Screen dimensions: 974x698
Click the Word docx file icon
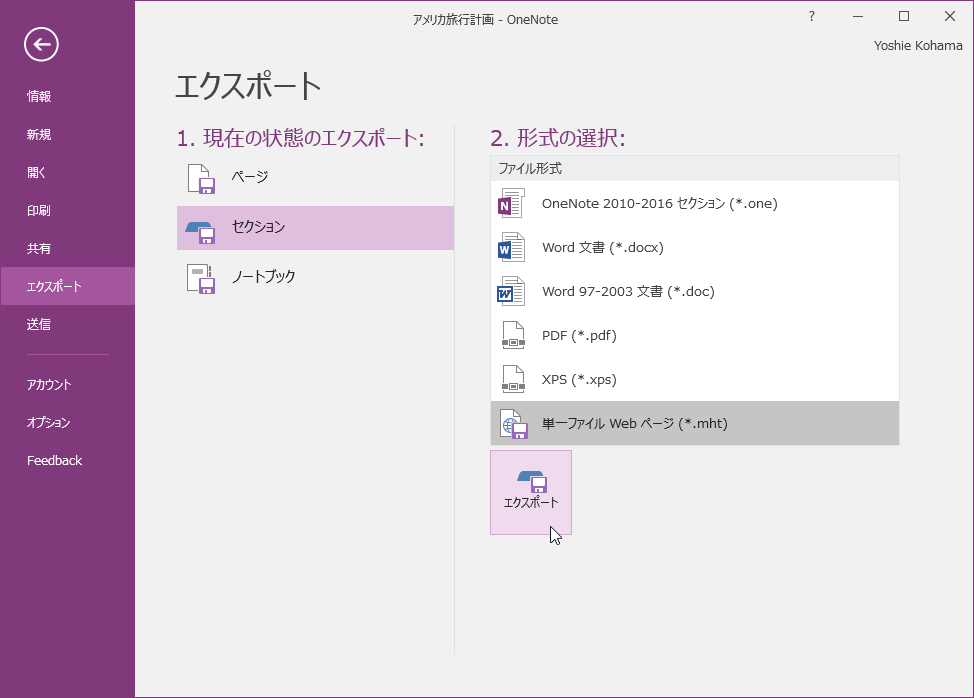511,247
